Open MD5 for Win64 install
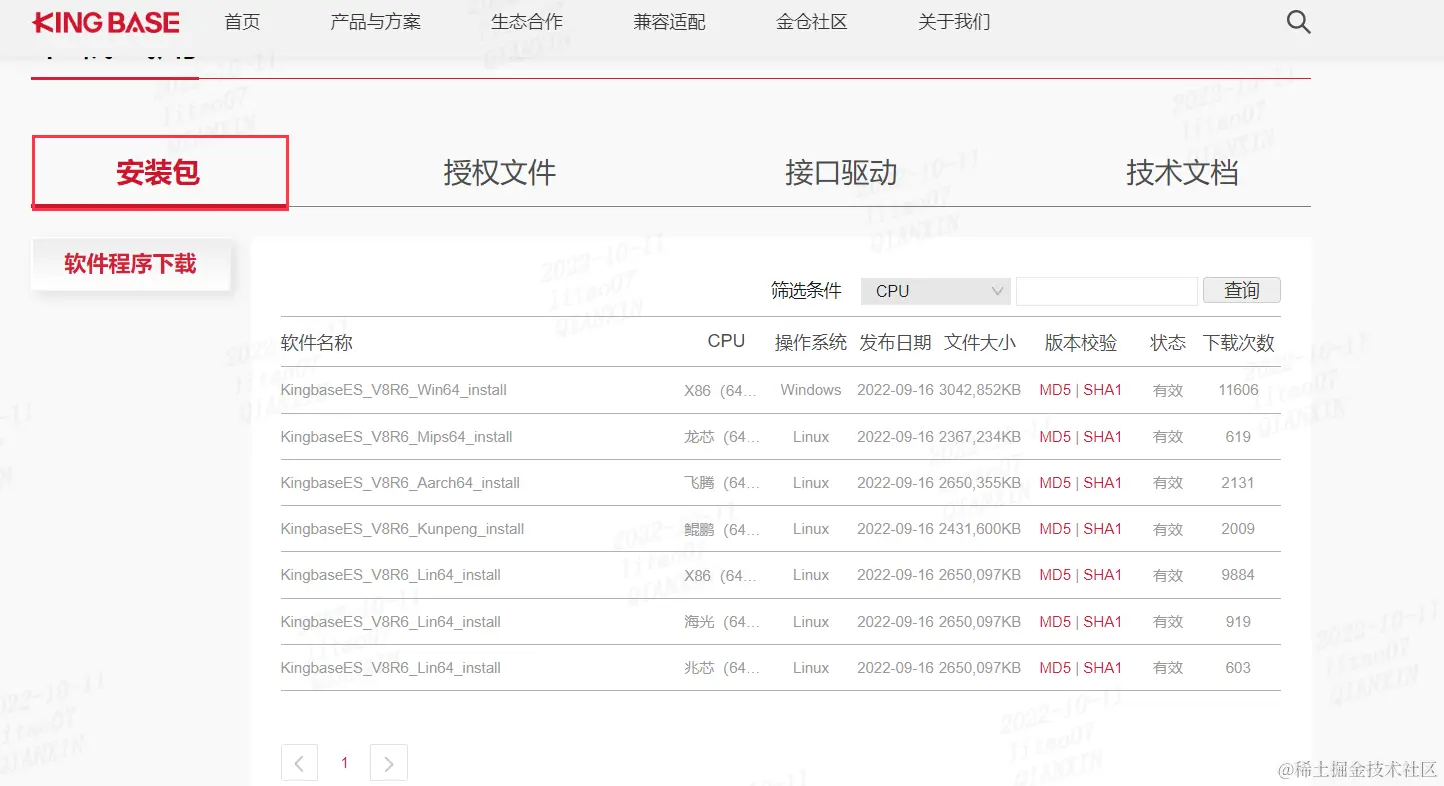This screenshot has height=786, width=1444. point(1055,390)
